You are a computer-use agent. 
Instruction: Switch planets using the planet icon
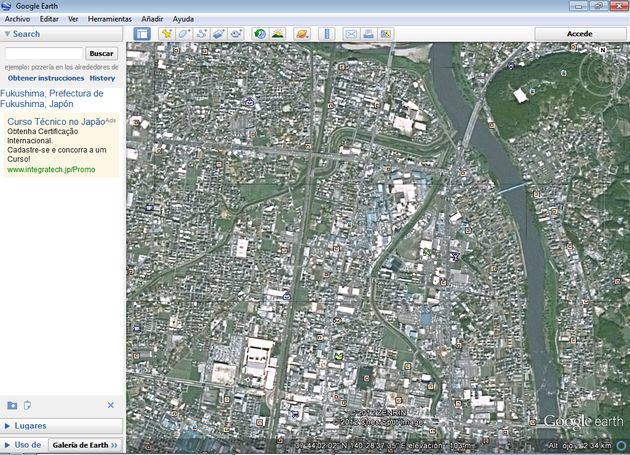pyautogui.click(x=301, y=33)
